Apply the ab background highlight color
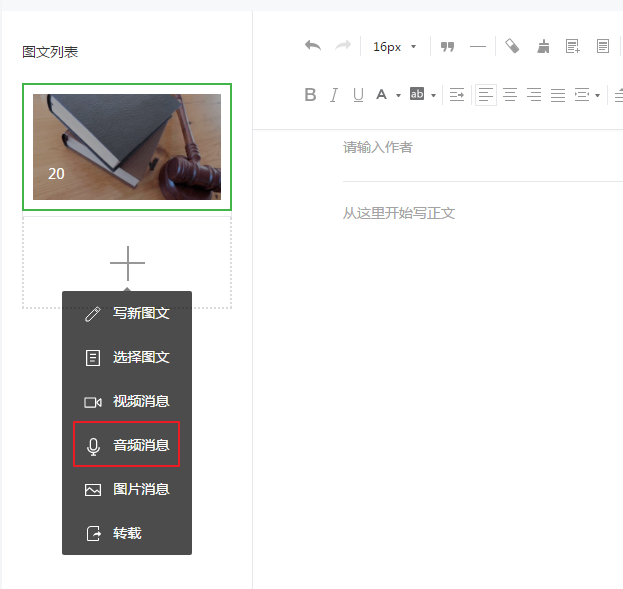 point(417,94)
